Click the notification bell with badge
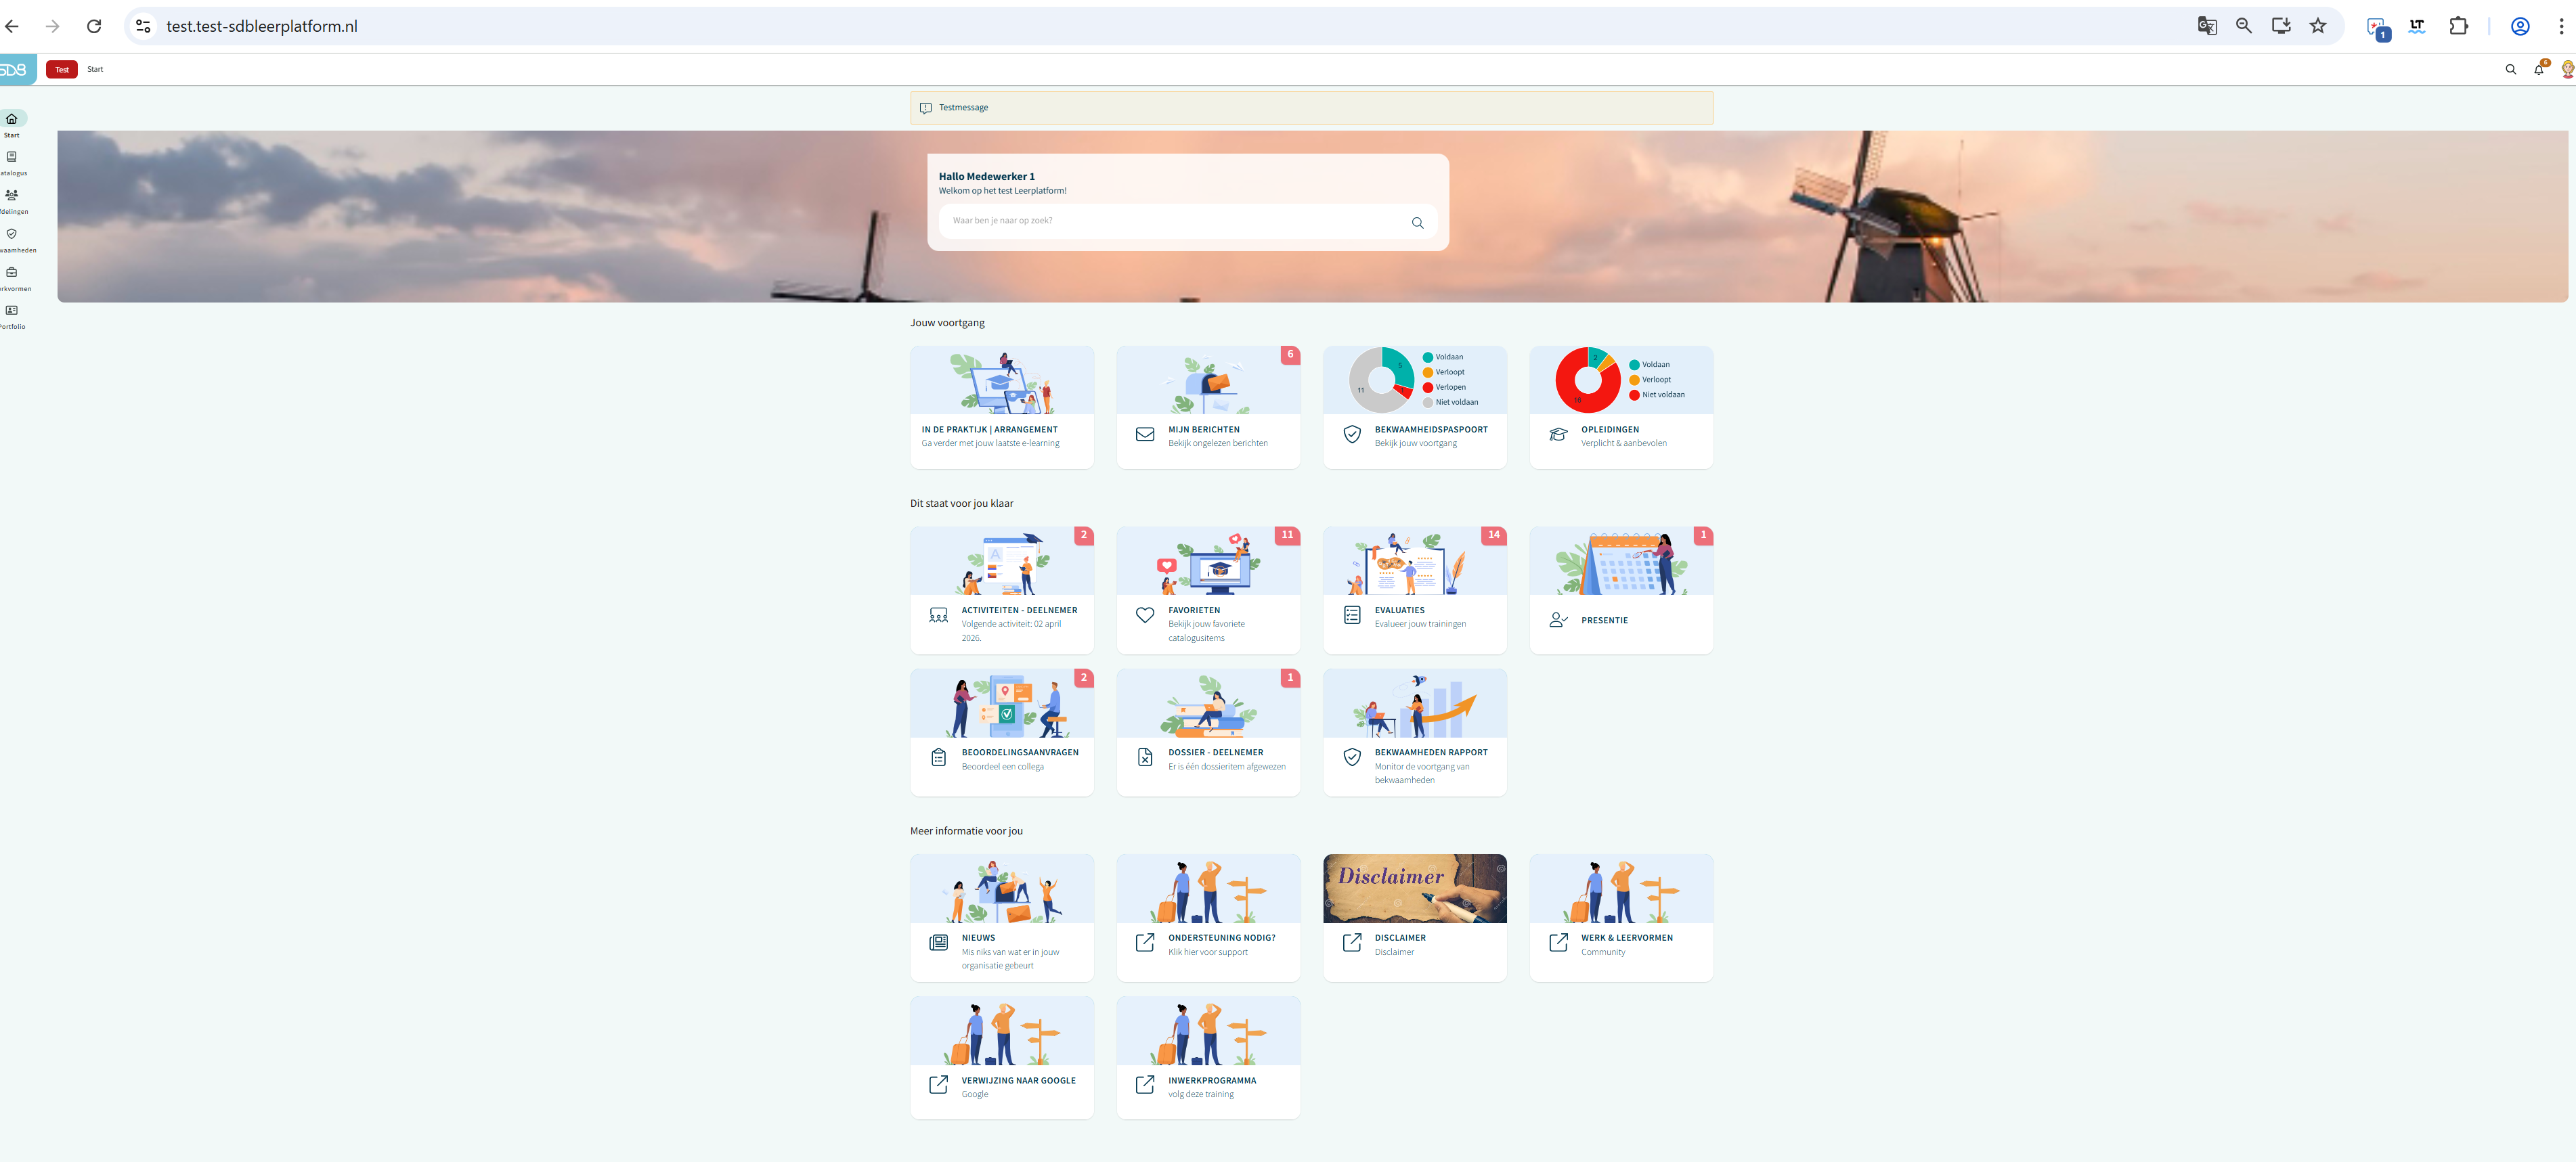Viewport: 2576px width, 1162px height. point(2538,69)
